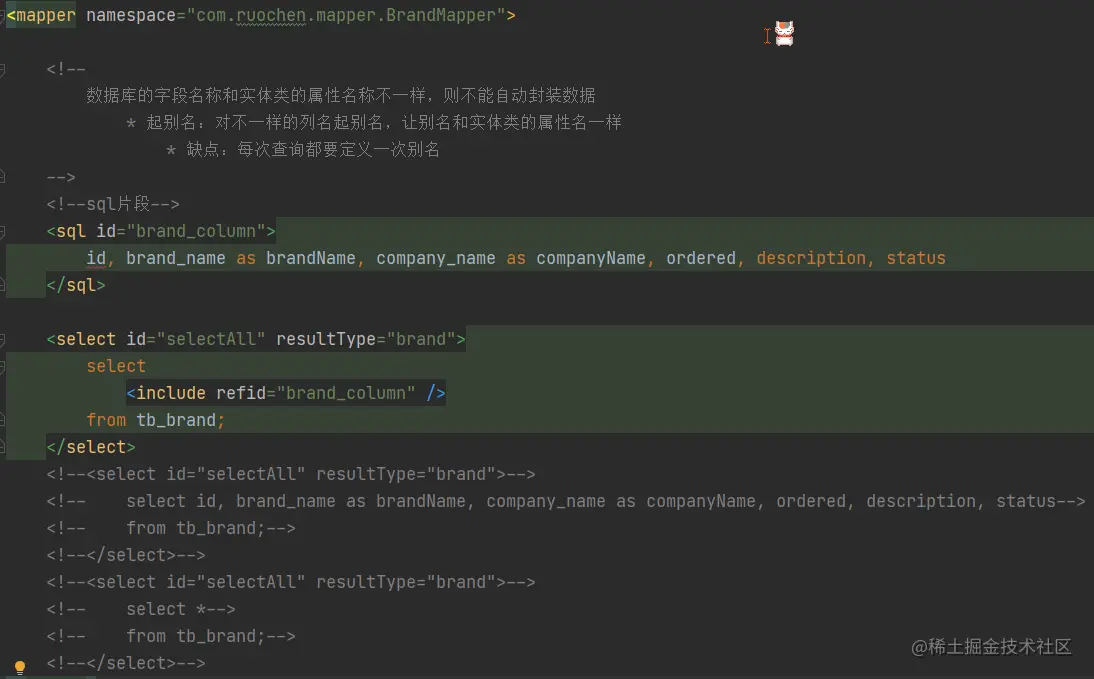Click the comment line starting with 缺点
Image resolution: width=1094 pixels, height=679 pixels.
[303, 149]
